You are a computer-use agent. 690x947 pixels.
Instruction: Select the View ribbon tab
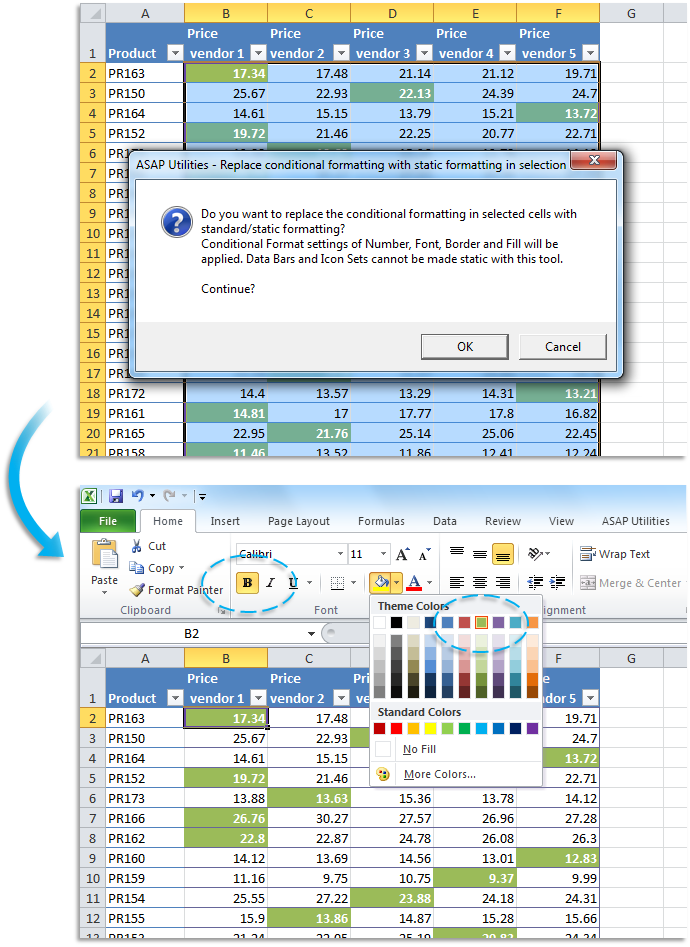tap(561, 521)
